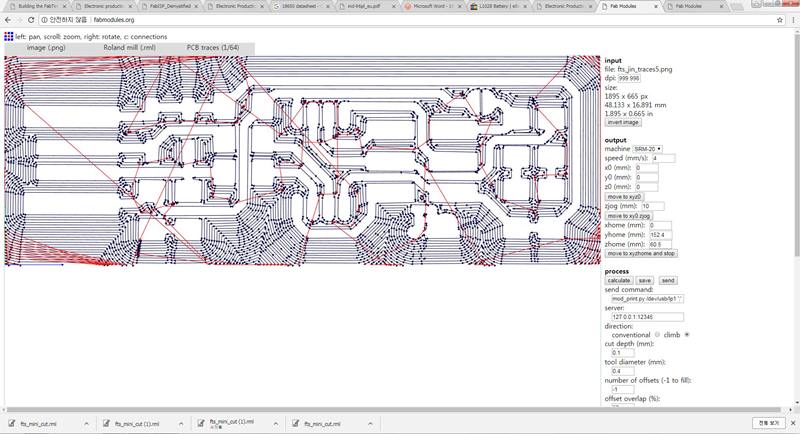Click the not-secure info icon in address bar

[44, 20]
